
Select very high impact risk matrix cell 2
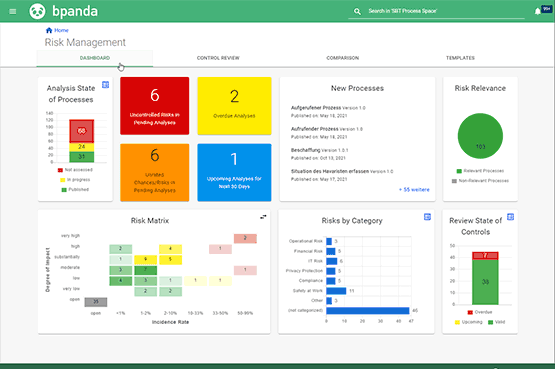[x=245, y=238]
